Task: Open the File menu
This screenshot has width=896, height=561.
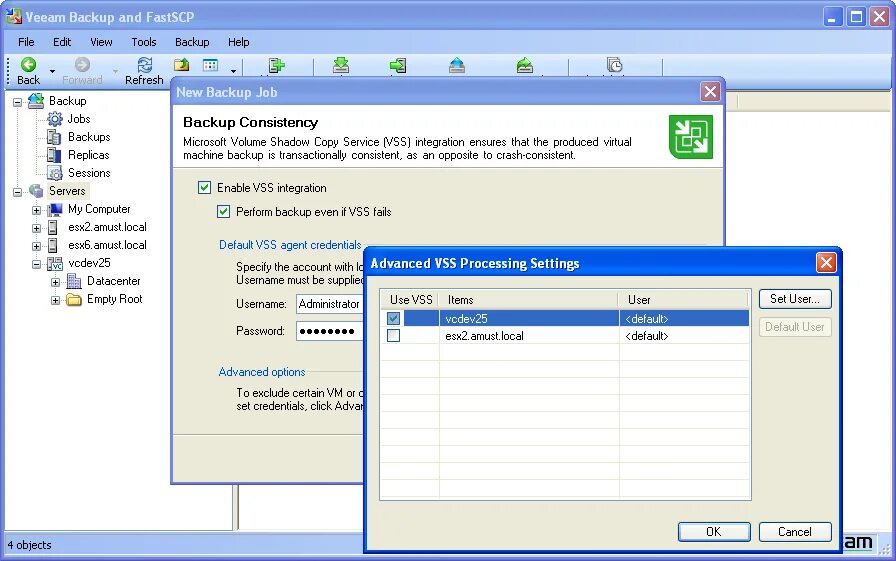Action: click(26, 42)
